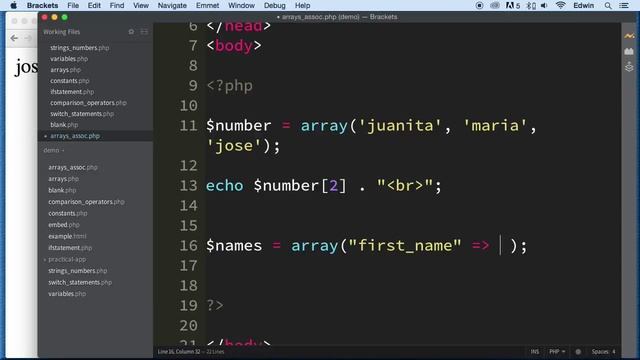
Task: Open Extension Manager brick icon
Action: [629, 51]
